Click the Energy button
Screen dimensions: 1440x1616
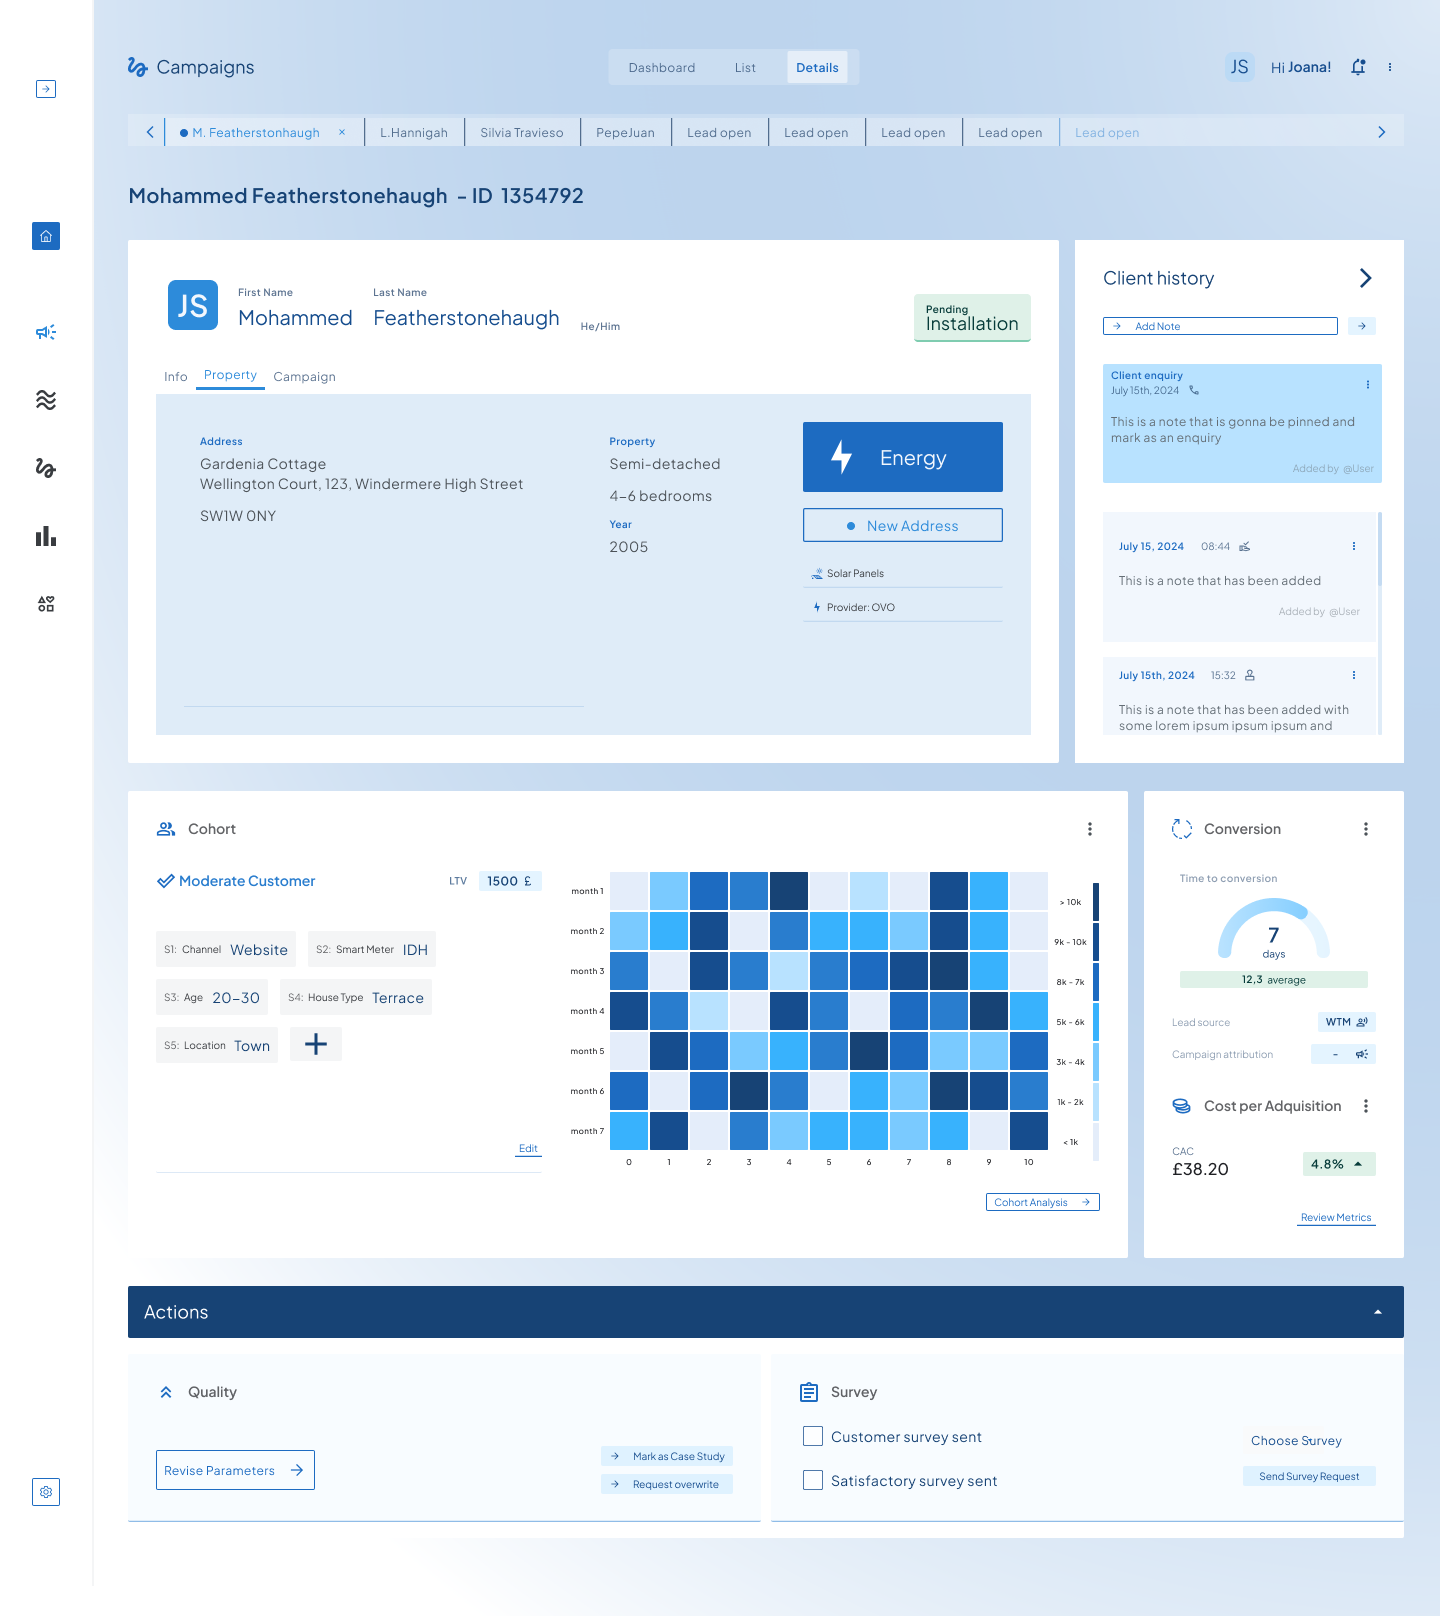click(x=903, y=457)
